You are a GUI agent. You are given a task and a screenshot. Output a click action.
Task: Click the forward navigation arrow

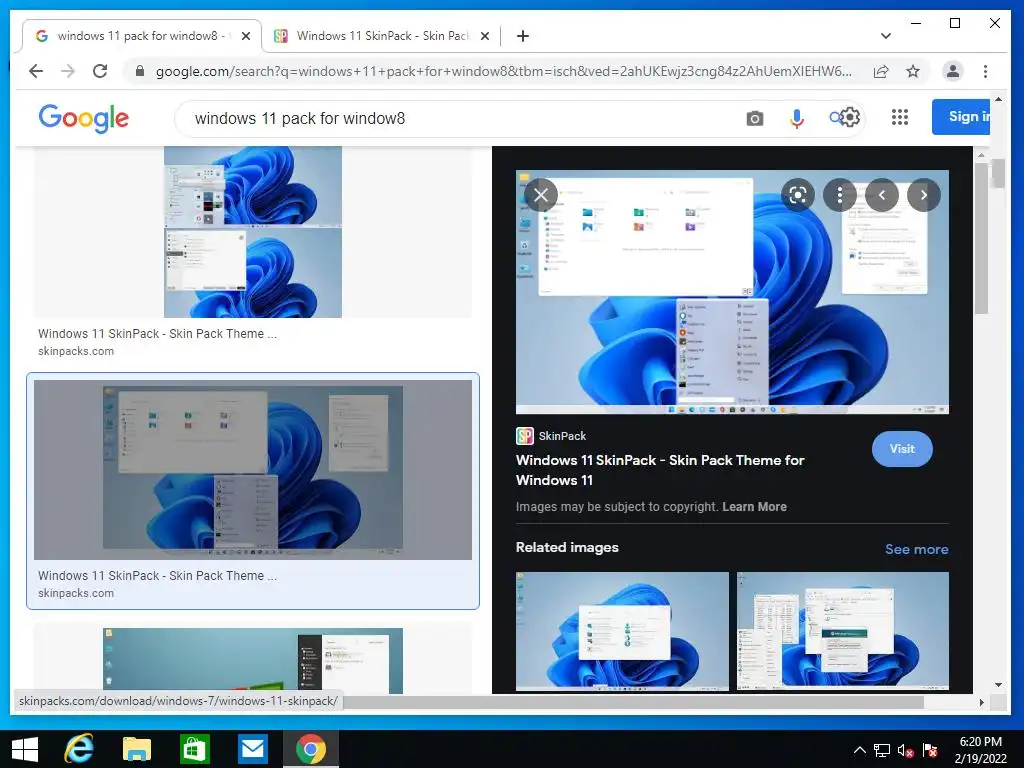pos(68,71)
